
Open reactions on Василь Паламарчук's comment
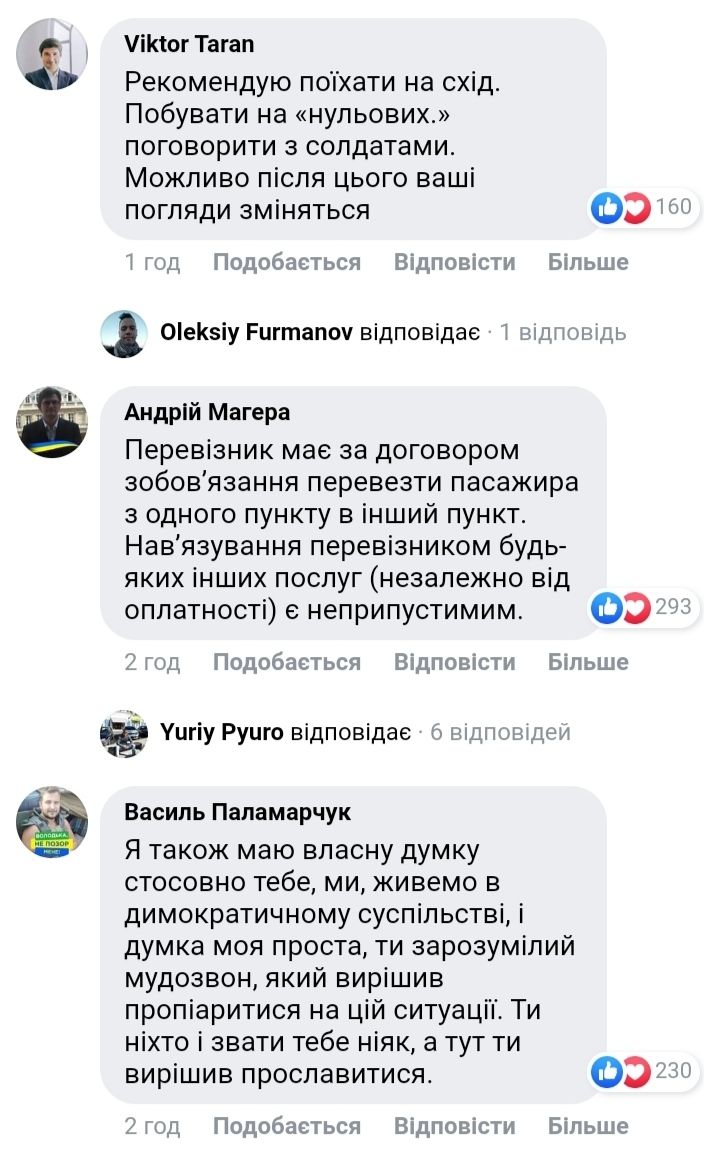pyautogui.click(x=643, y=1071)
